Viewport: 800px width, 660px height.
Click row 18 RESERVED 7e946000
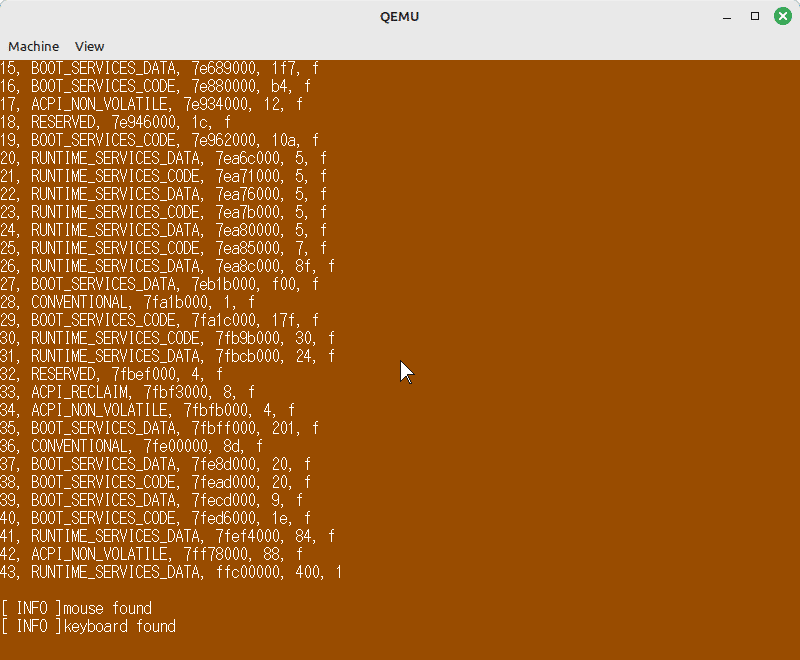click(x=115, y=122)
